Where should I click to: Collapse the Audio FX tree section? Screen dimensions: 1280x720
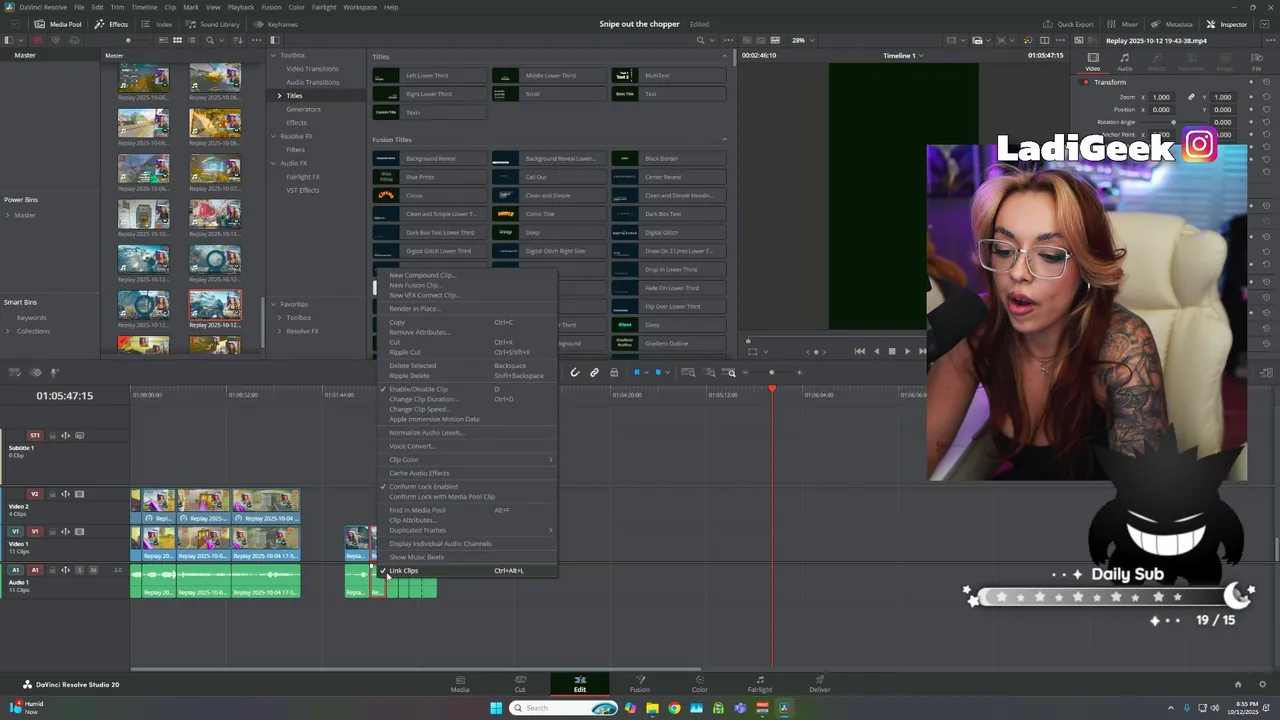pyautogui.click(x=273, y=163)
